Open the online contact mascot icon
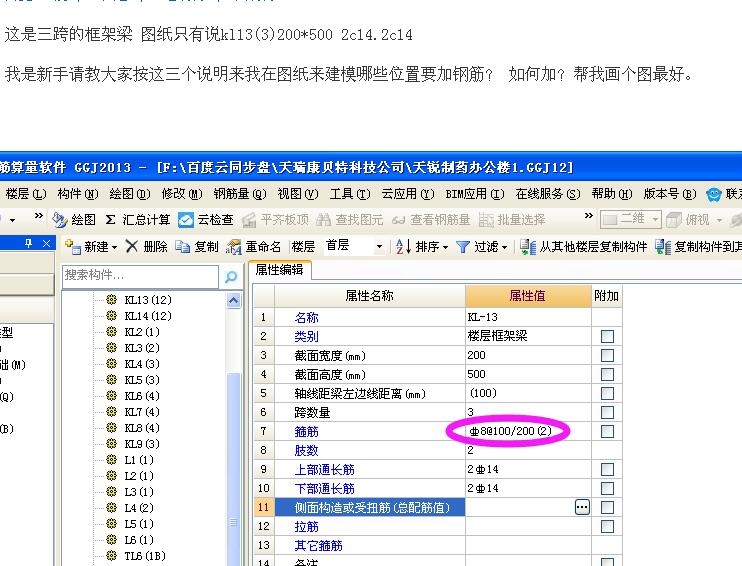Viewport: 742px width, 566px height. point(714,194)
